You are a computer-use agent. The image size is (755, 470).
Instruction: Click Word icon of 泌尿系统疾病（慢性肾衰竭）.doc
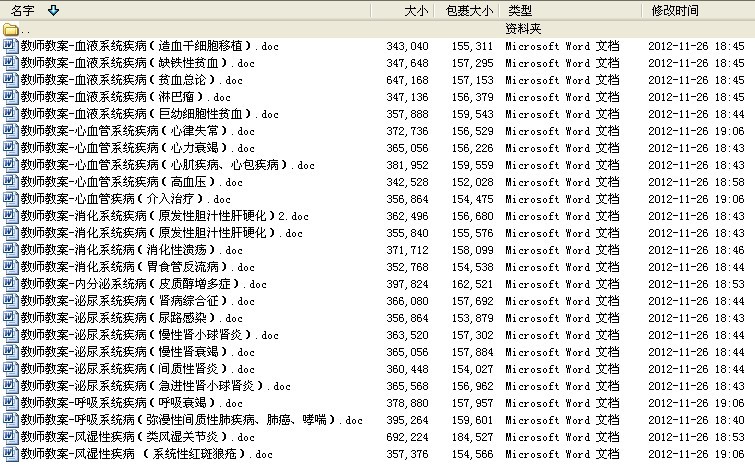[x=11, y=352]
